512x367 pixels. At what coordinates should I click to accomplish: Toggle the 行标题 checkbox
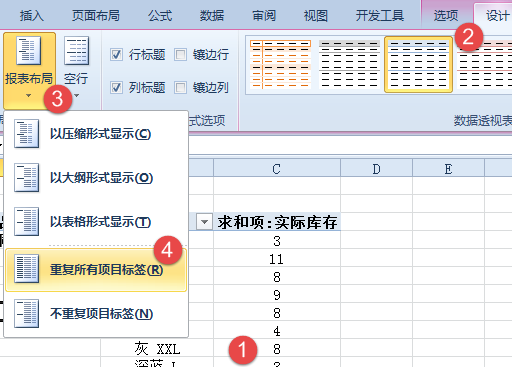[116, 54]
